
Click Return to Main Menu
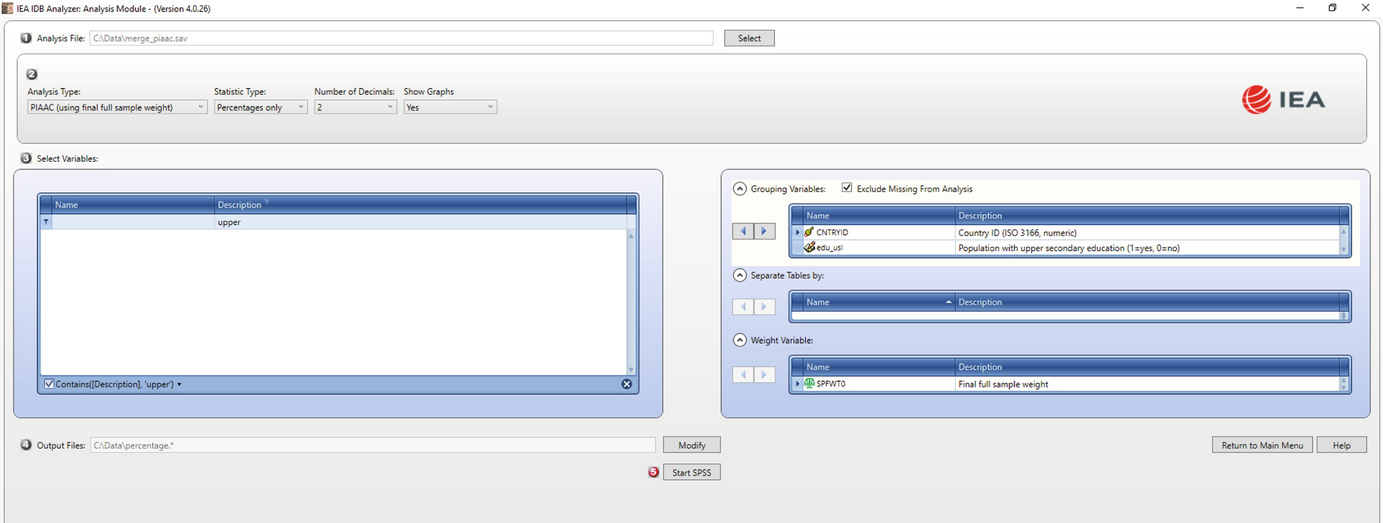pyautogui.click(x=1262, y=445)
